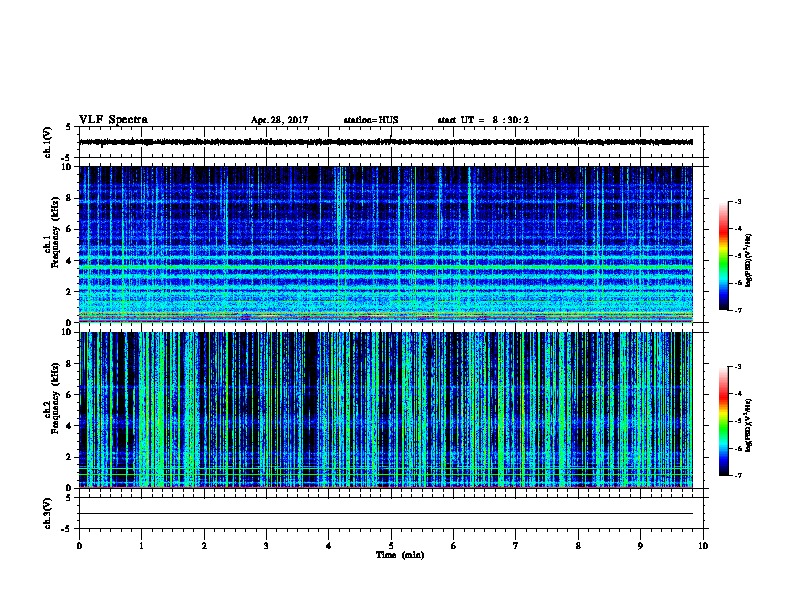The image size is (792, 612).
Task: Click the ch.2 color bar 'log(PSD)' unit label
Action: [749, 425]
